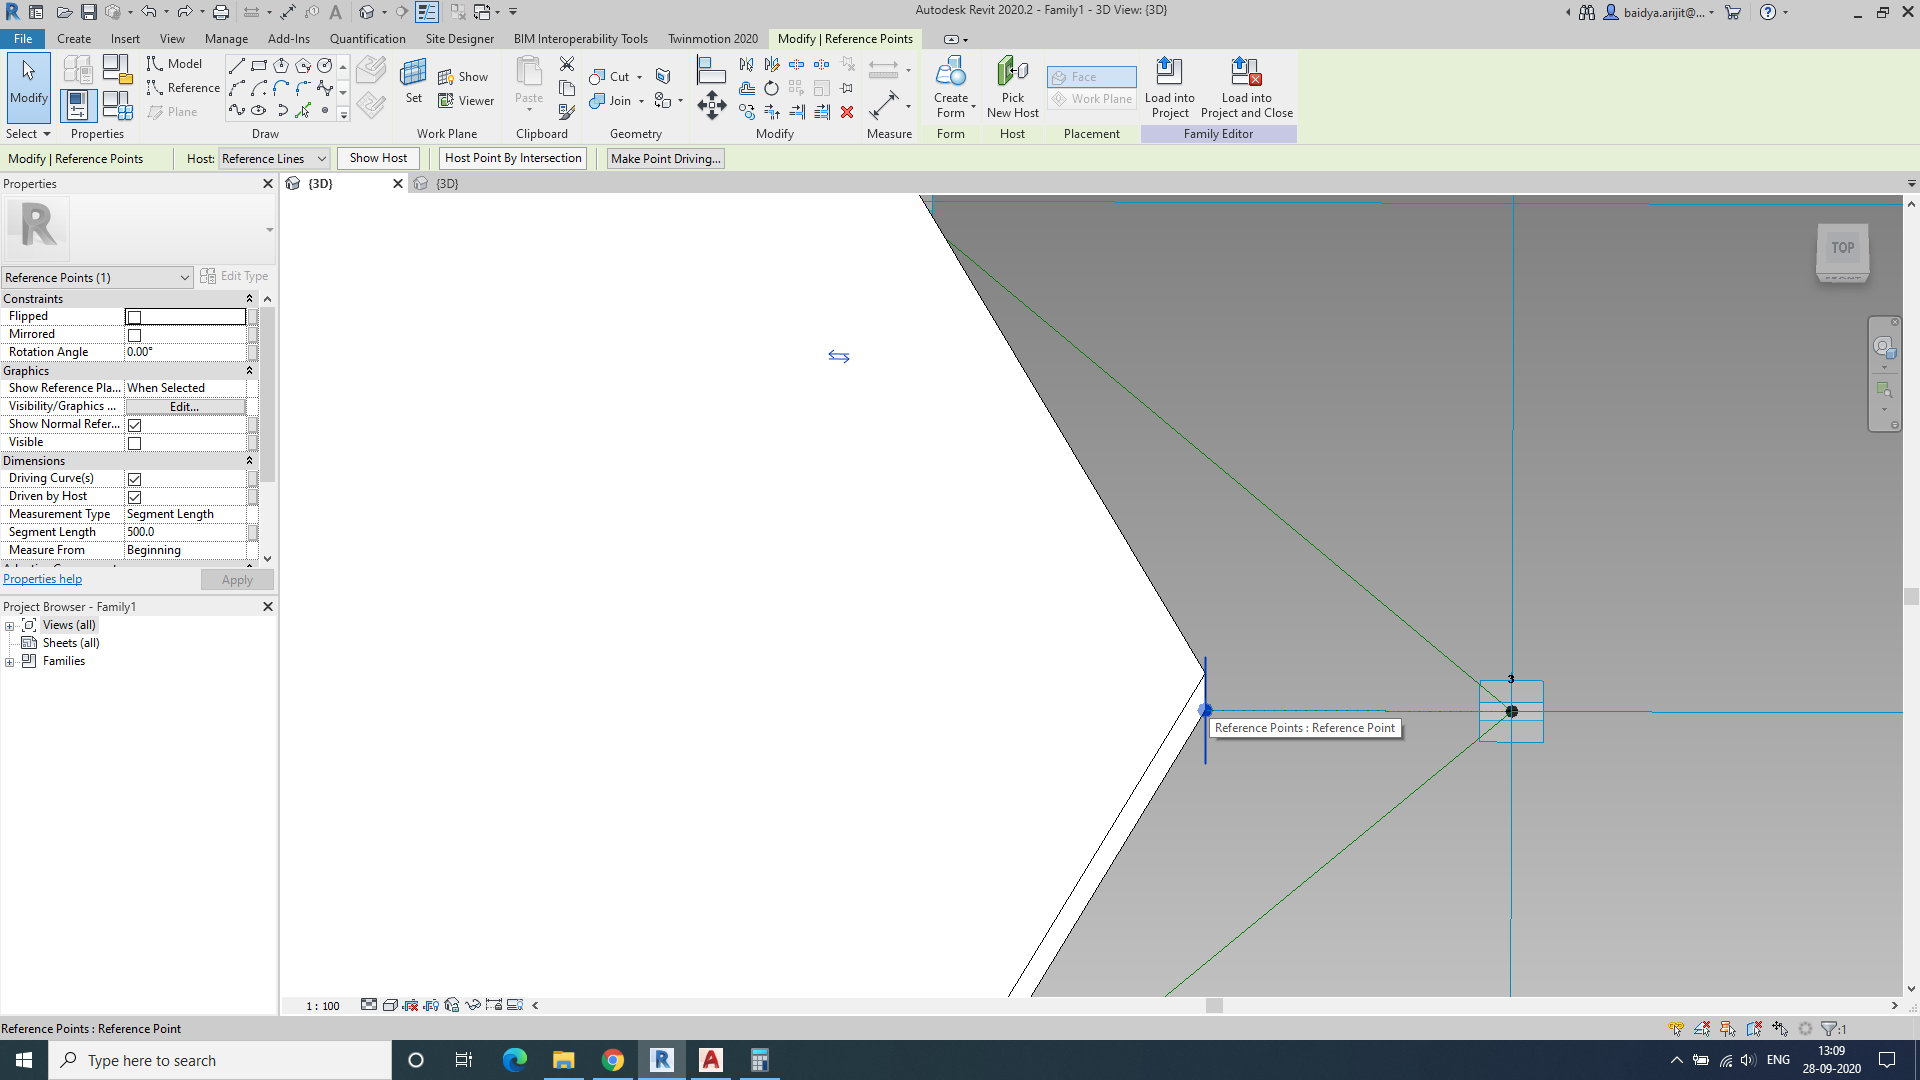Click the 1:100 scale control
The image size is (1920, 1080).
321,1006
